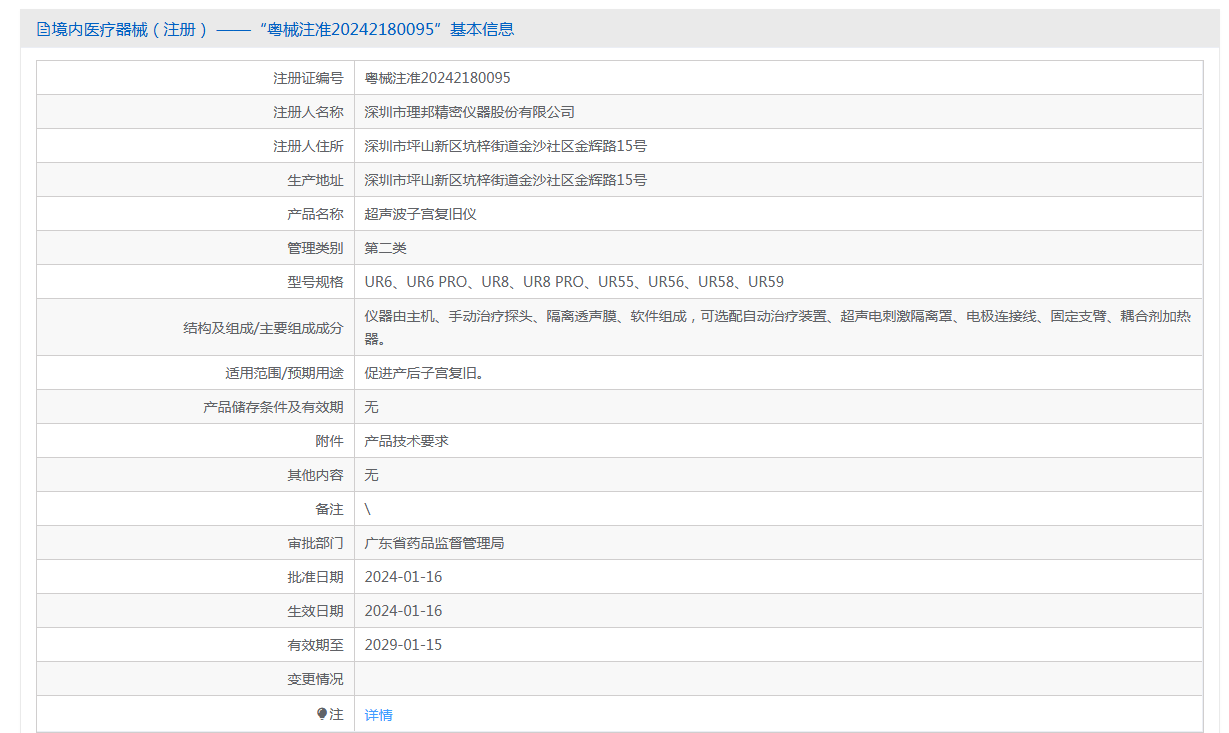Select the address in 生产地址 row
Viewport: 1229px width, 733px height.
coord(506,180)
